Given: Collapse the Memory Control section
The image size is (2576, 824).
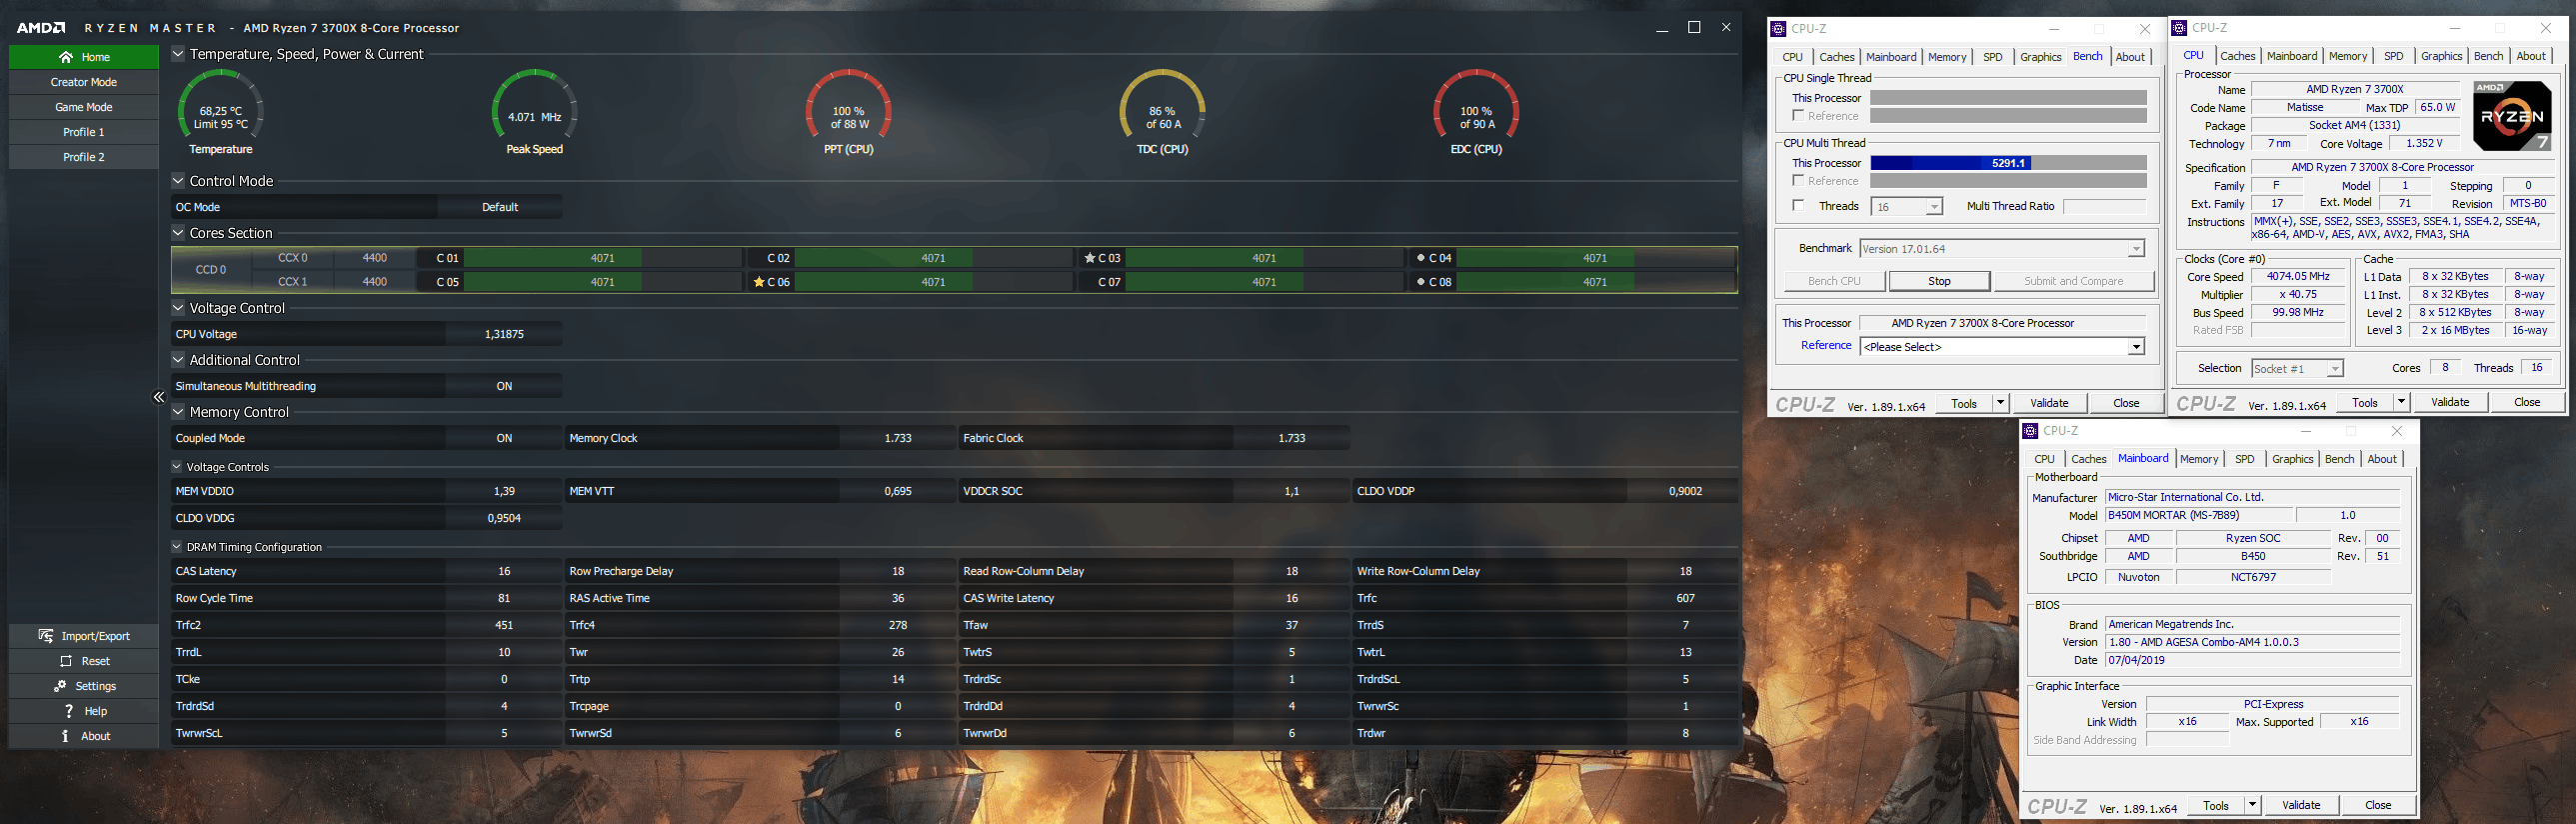Looking at the screenshot, I should click(178, 412).
